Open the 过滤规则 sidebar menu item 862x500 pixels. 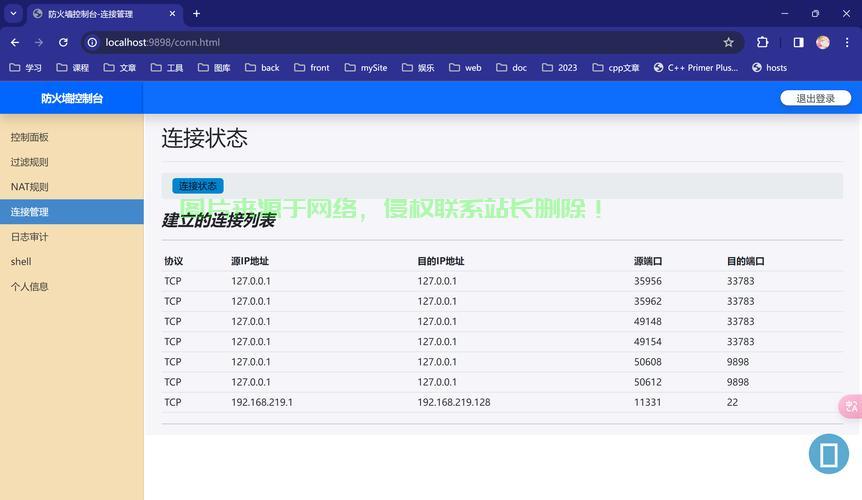tap(30, 162)
